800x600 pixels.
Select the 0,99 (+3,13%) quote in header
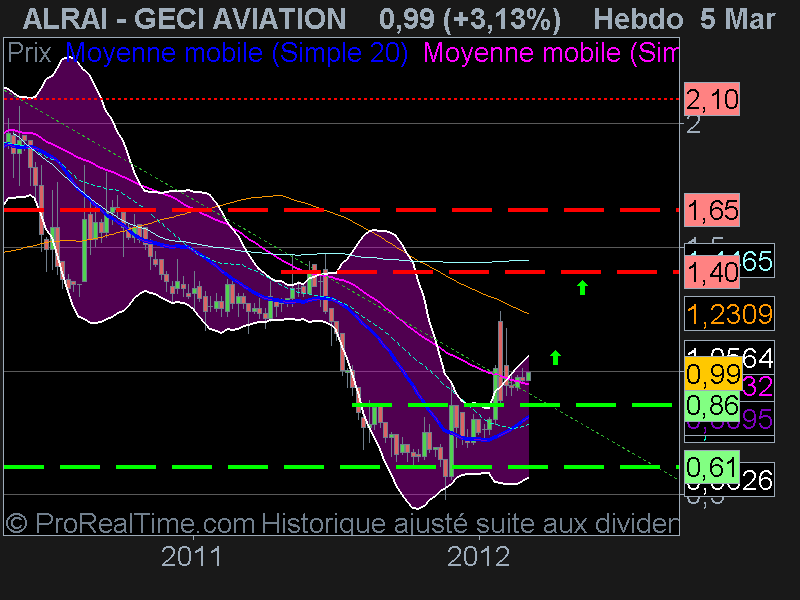point(470,19)
